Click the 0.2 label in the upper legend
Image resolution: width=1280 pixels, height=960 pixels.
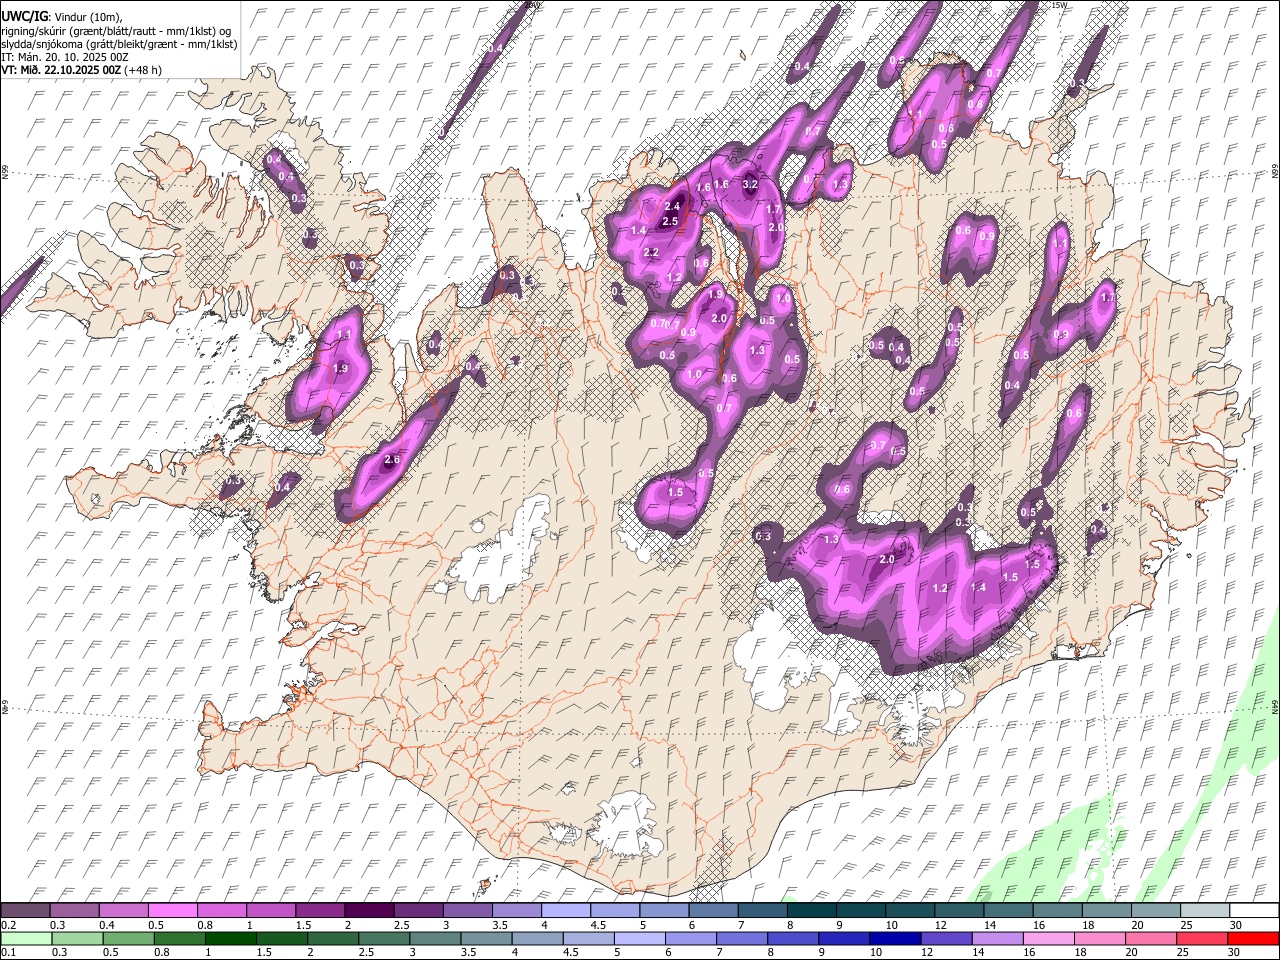[x=9, y=925]
